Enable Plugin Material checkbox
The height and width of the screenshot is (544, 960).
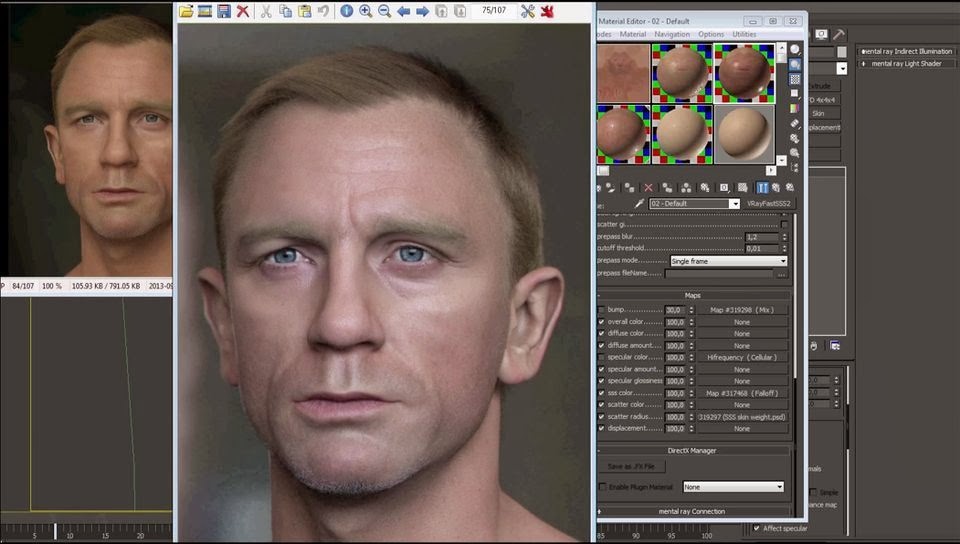pos(602,487)
